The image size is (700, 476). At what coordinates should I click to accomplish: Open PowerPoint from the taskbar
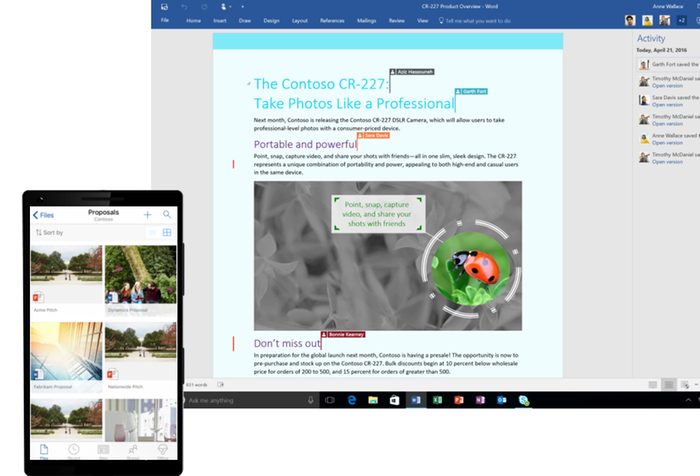(459, 400)
